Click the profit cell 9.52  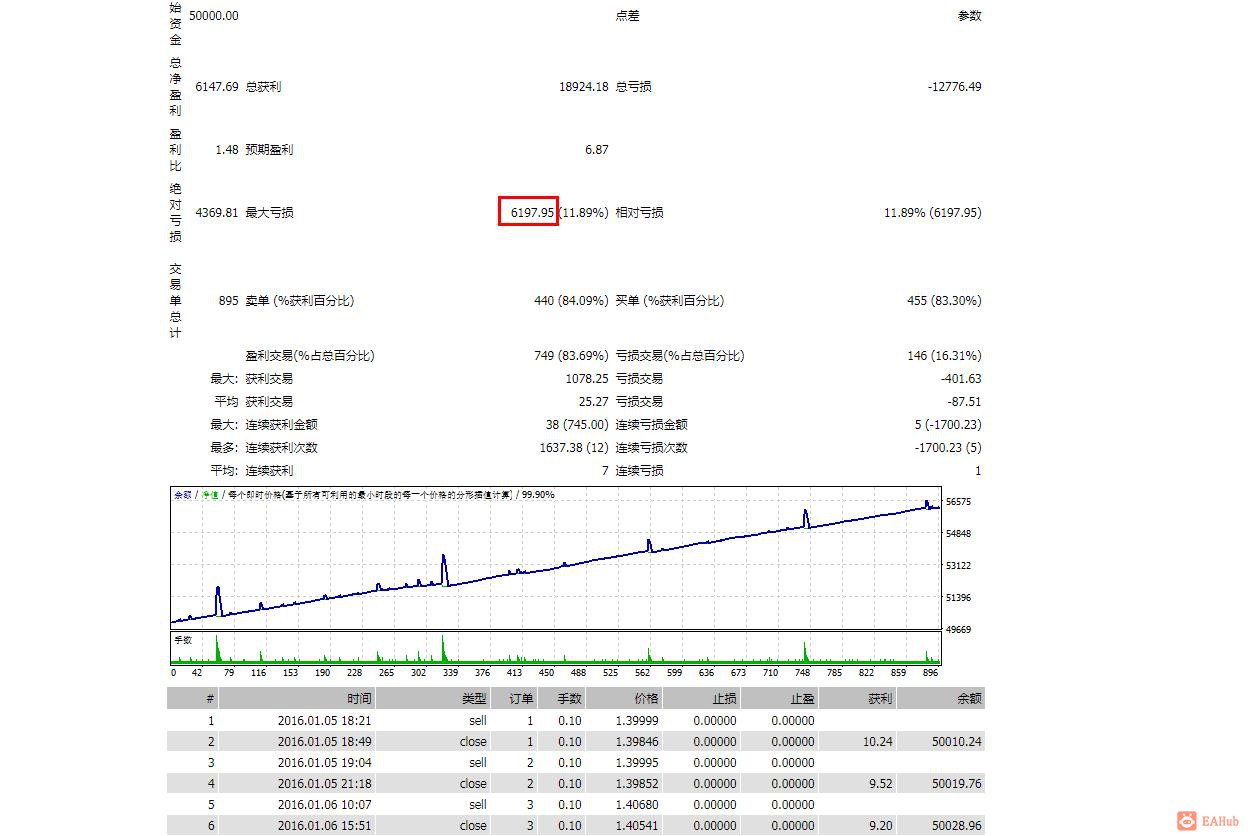click(x=881, y=784)
